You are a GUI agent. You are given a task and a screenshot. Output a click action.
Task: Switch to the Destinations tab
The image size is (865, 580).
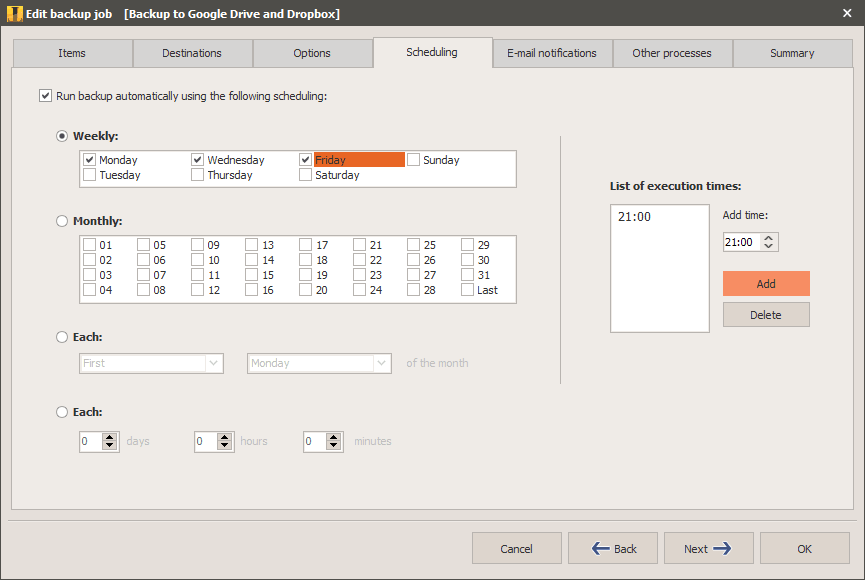[x=192, y=53]
